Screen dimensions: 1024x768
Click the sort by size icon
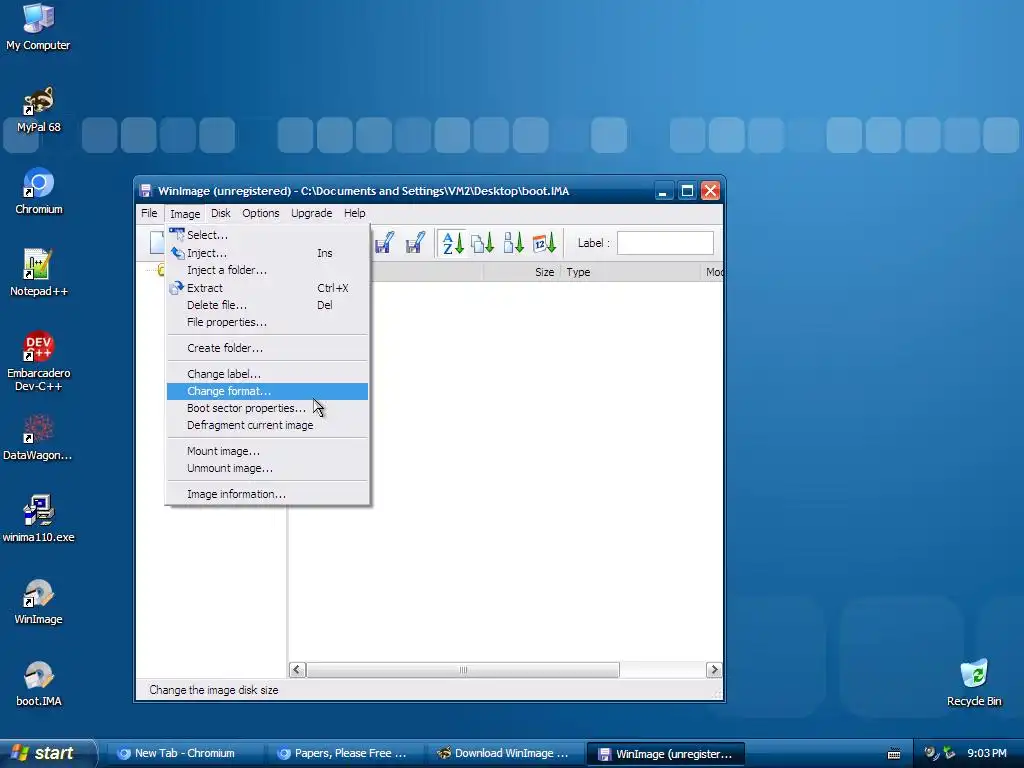click(513, 243)
